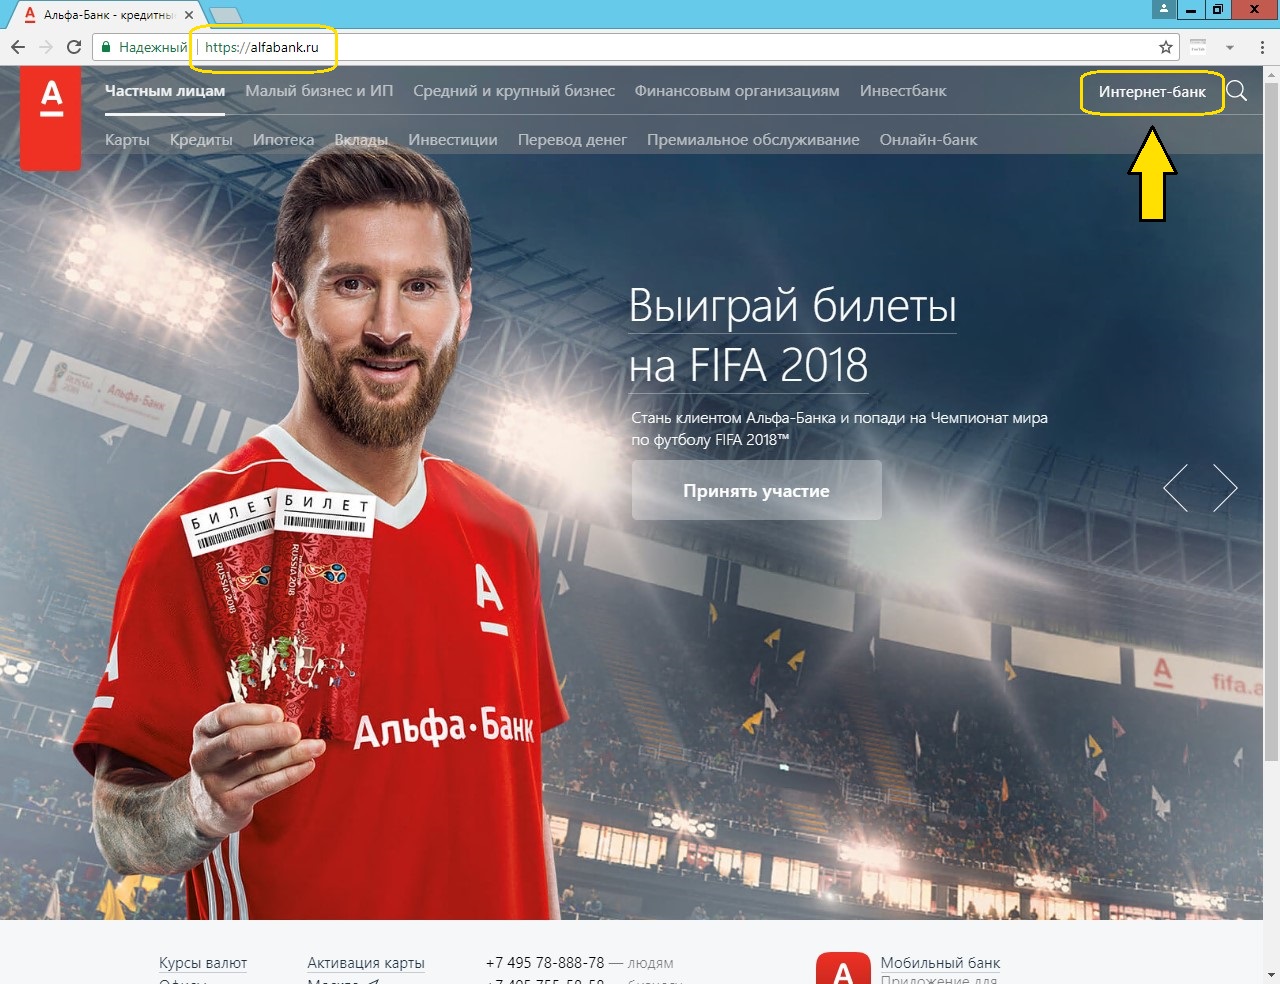
Task: Open the Кредиты menu item
Action: (x=201, y=140)
